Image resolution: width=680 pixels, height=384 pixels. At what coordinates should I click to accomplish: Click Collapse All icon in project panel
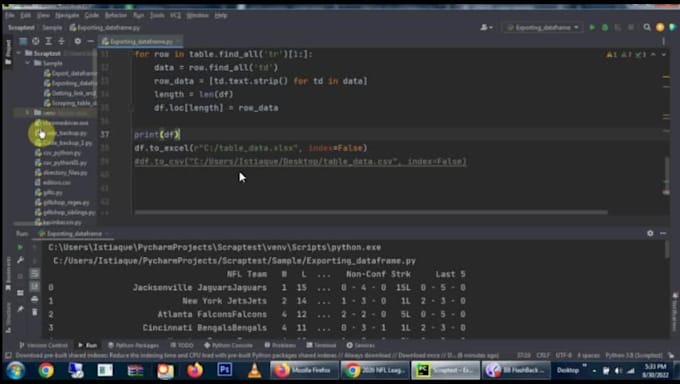pos(62,41)
